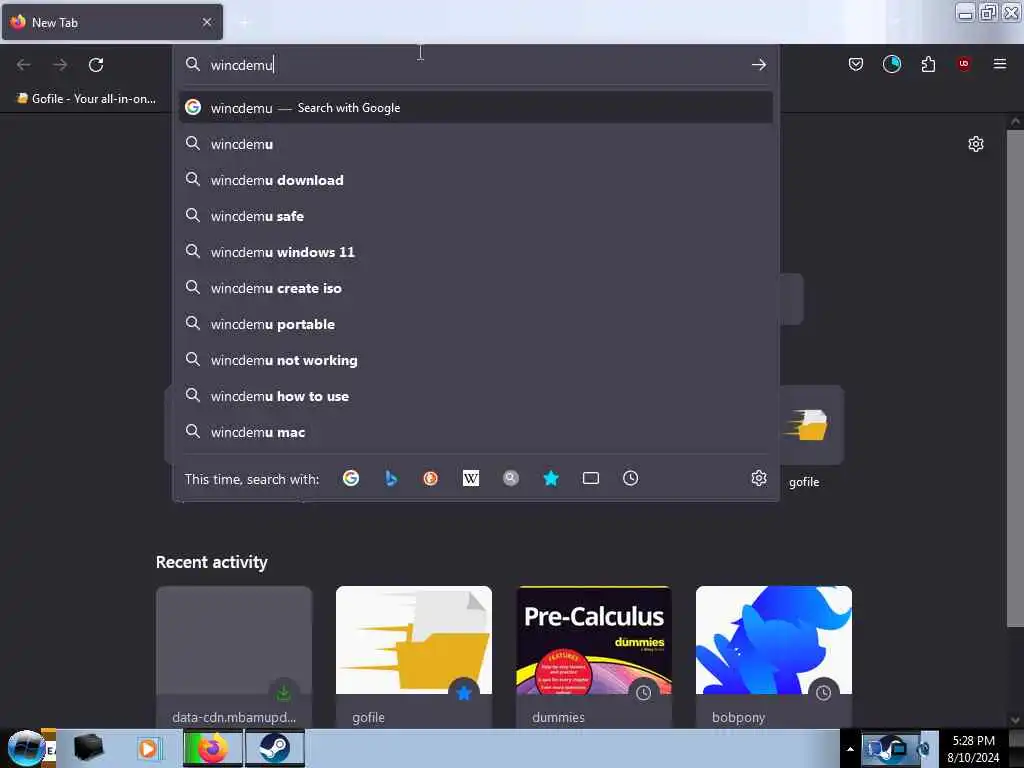1024x768 pixels.
Task: Show hidden system tray icons
Action: point(850,749)
